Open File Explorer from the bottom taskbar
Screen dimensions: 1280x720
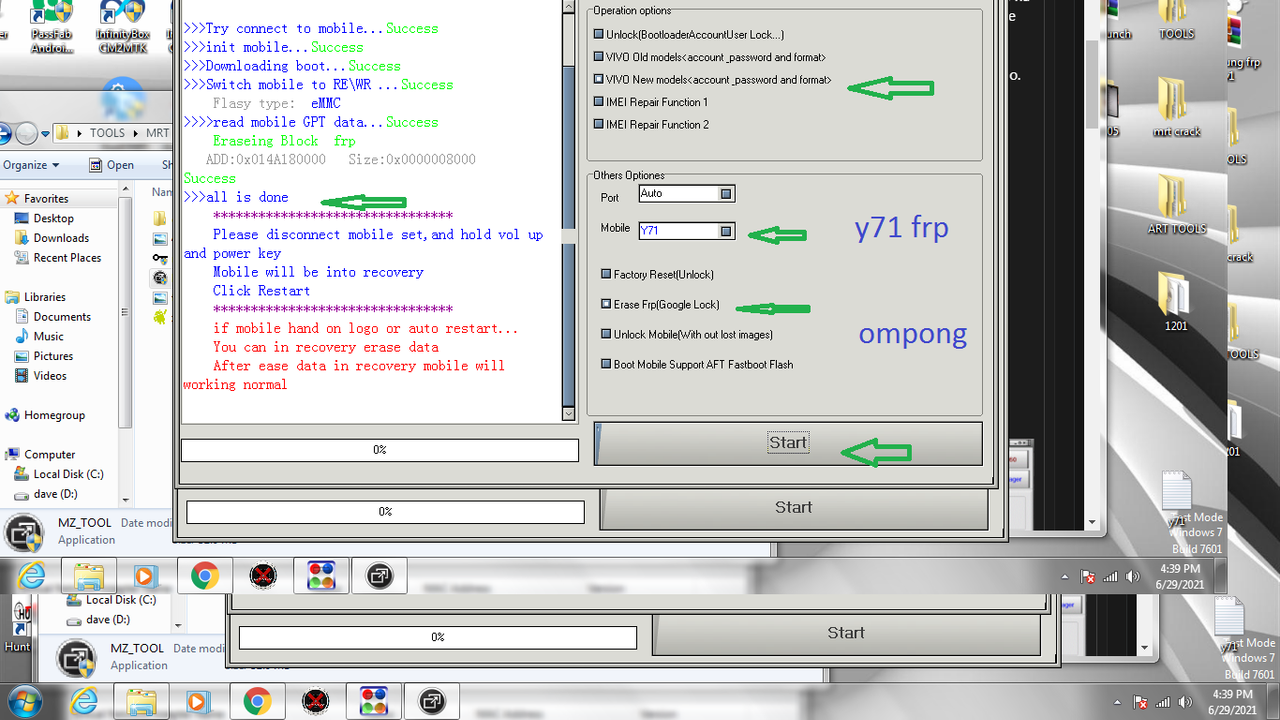pyautogui.click(x=142, y=700)
